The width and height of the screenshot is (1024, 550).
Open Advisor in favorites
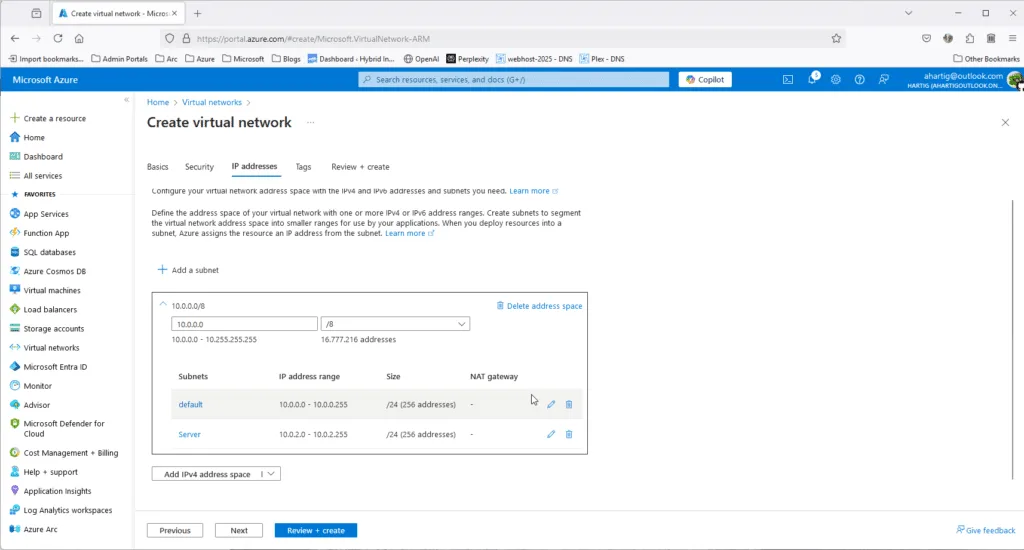37,405
